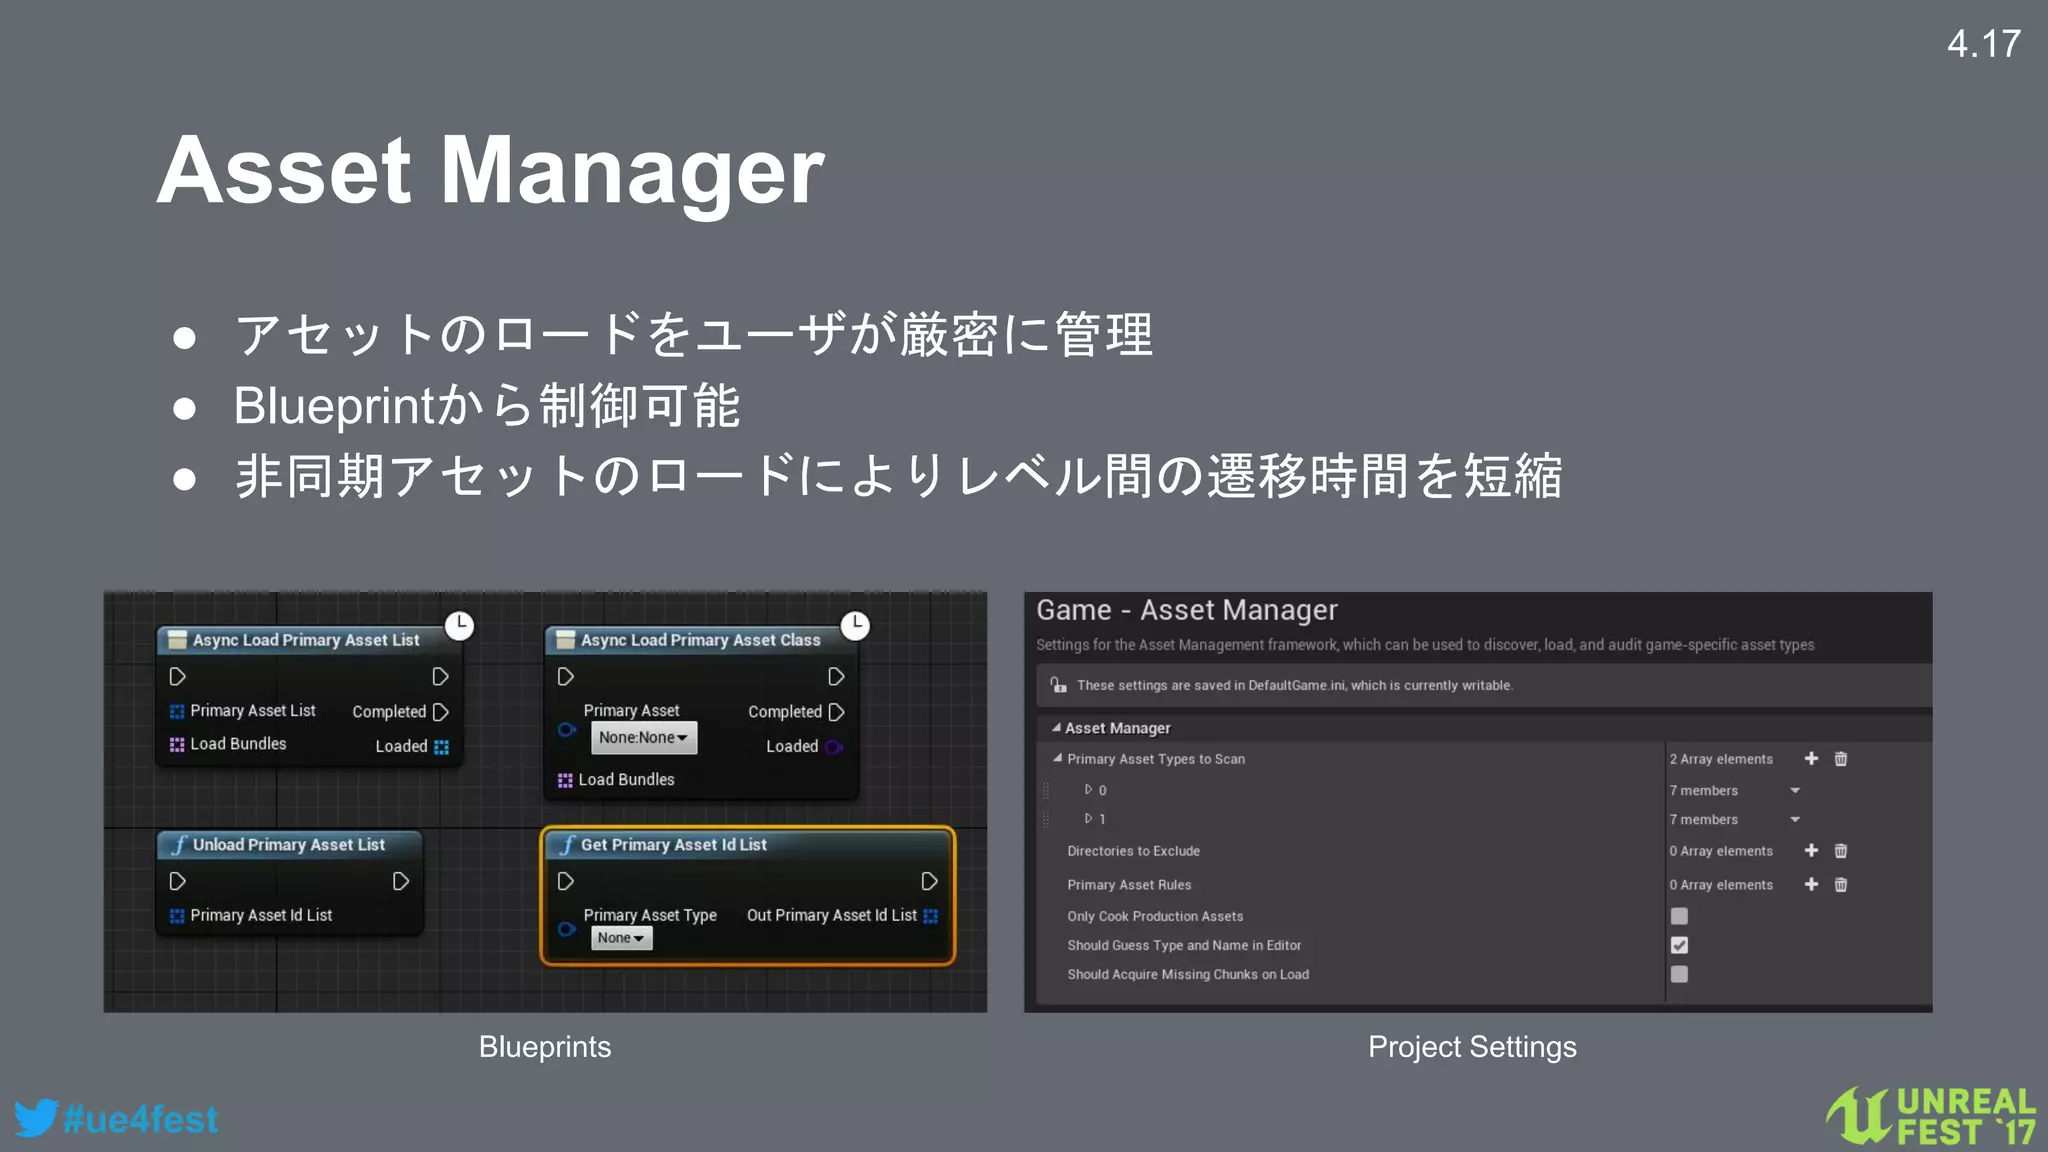Click the '2 Array elements' value
The width and height of the screenshot is (2048, 1152).
[1720, 759]
